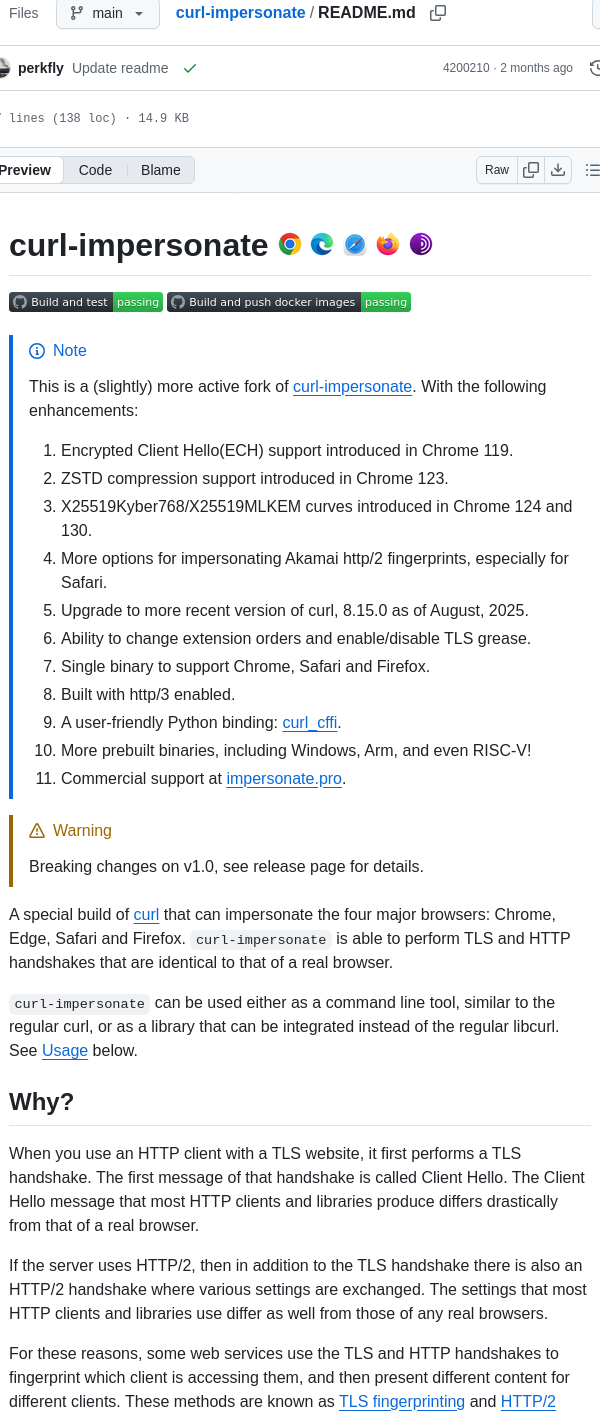This screenshot has width=600, height=1415.
Task: Click the Build and test passing badge
Action: click(86, 301)
